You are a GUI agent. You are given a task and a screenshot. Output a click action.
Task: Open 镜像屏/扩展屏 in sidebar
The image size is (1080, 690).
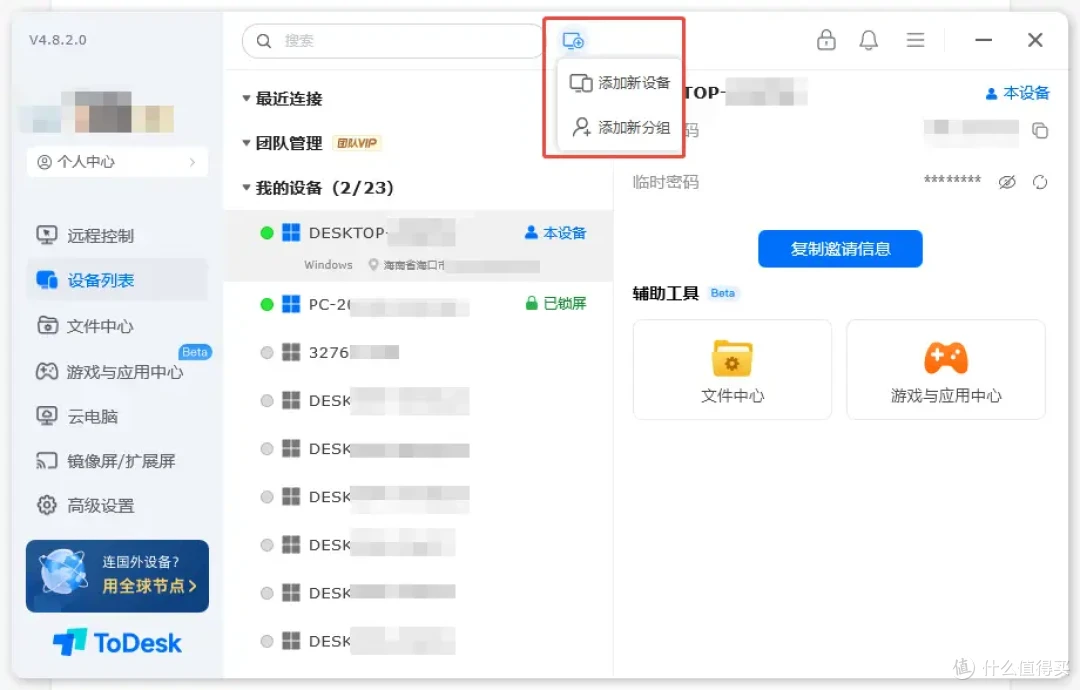point(117,461)
